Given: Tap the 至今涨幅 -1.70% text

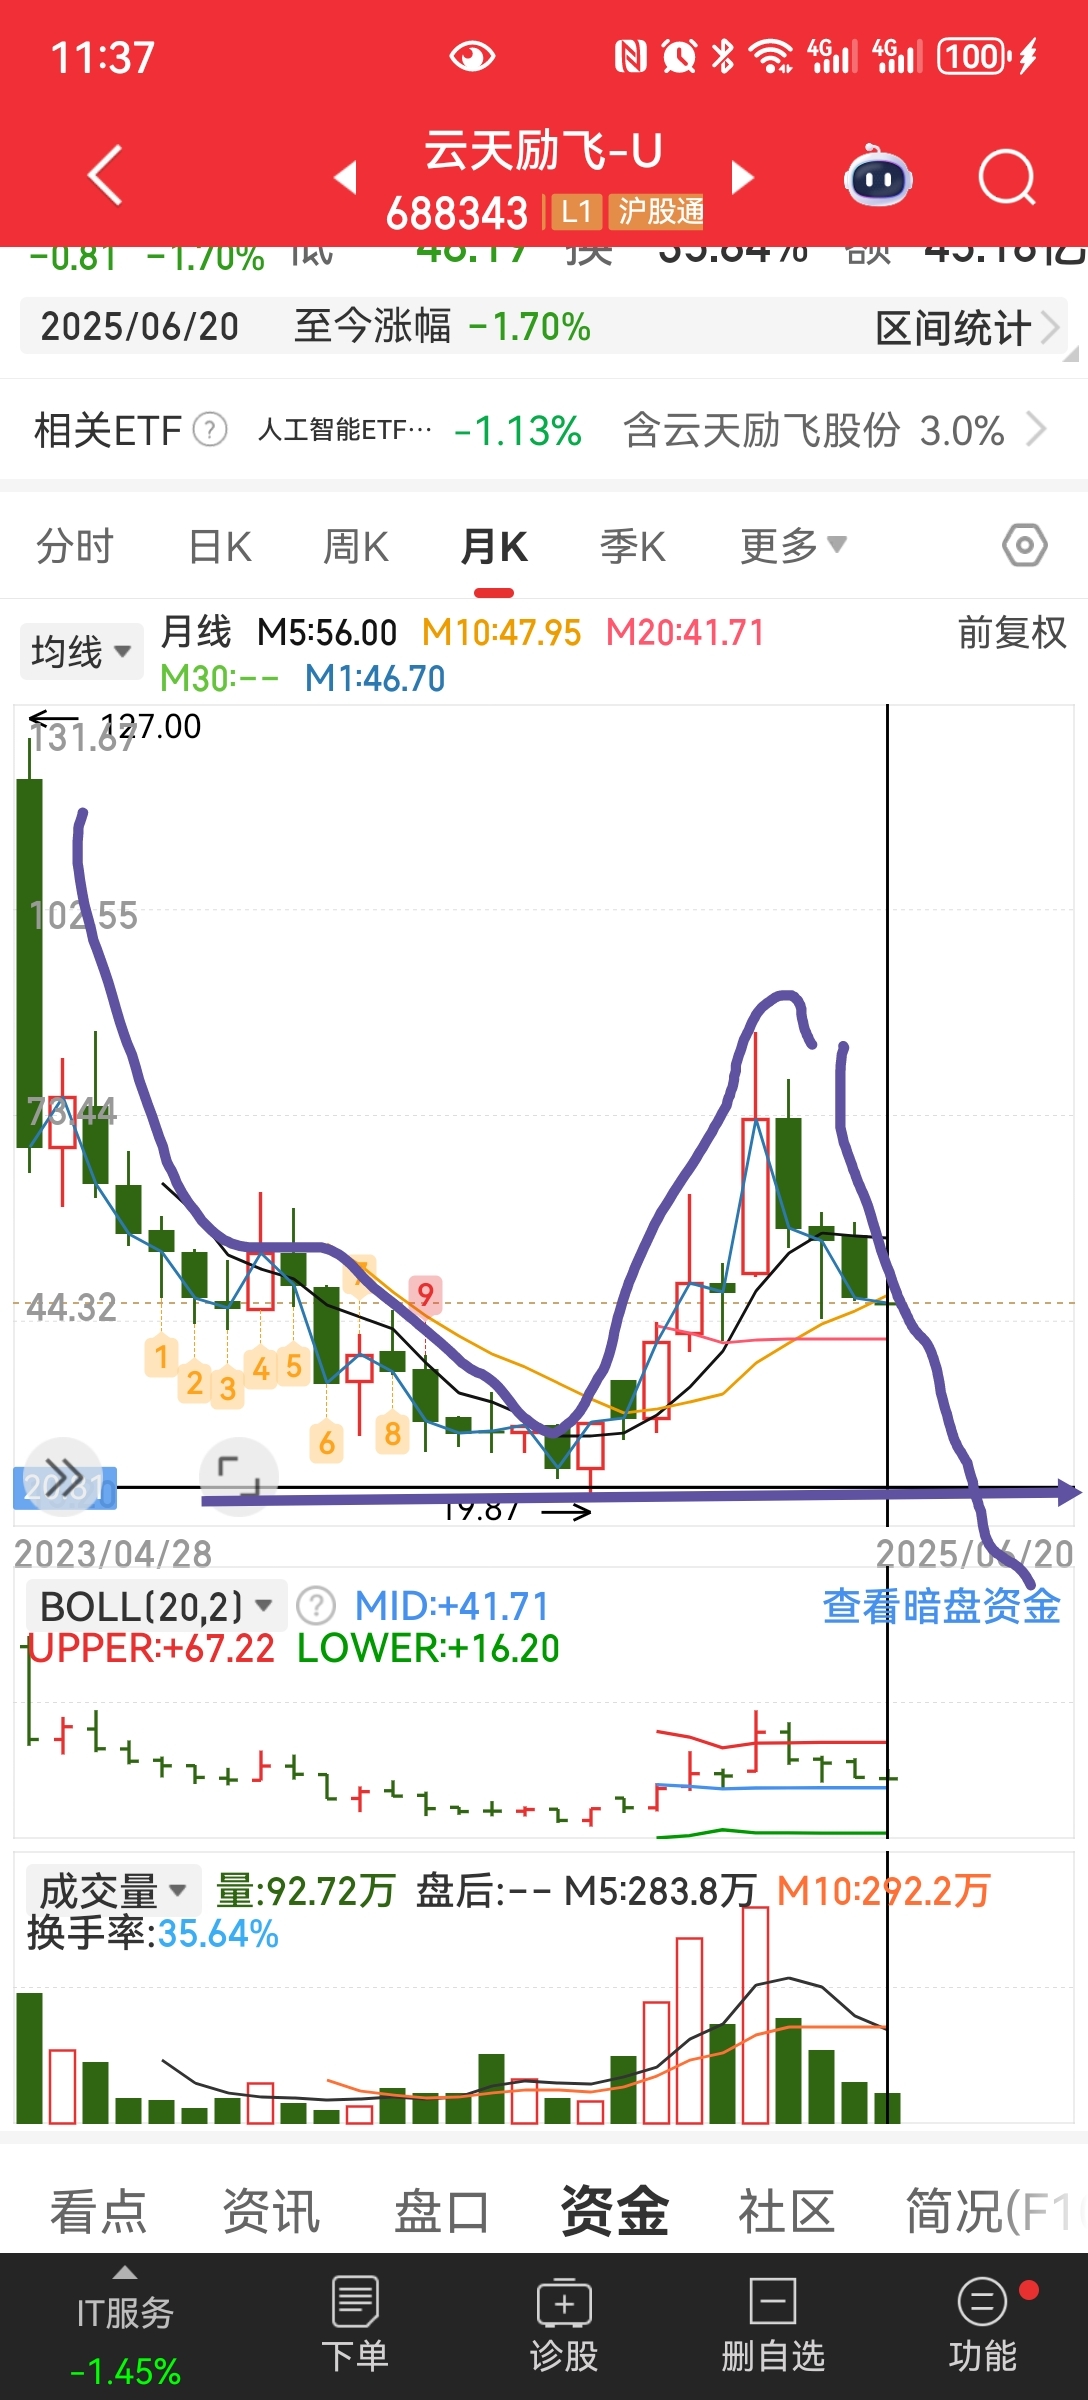Looking at the screenshot, I should [442, 327].
